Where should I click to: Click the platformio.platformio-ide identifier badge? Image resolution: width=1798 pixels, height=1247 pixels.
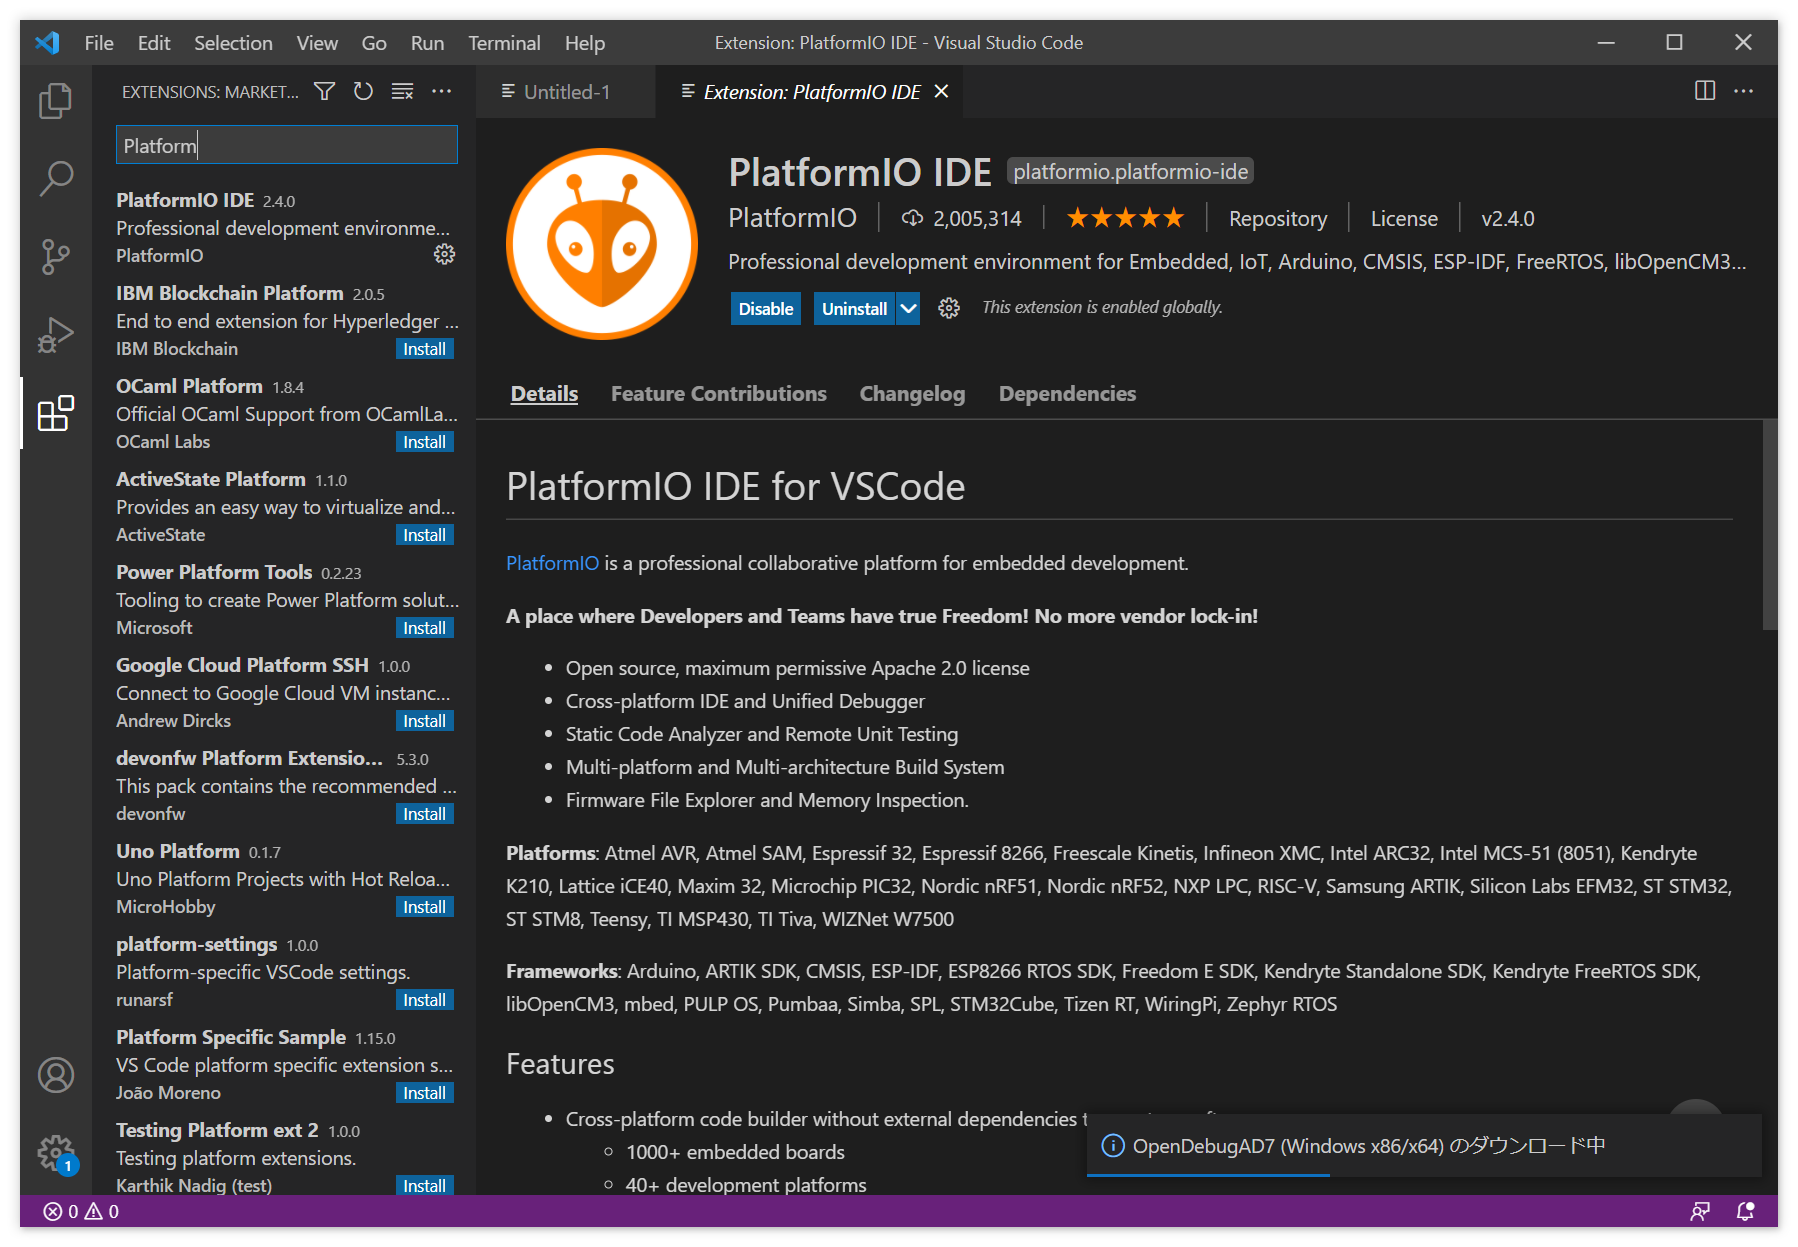point(1130,172)
